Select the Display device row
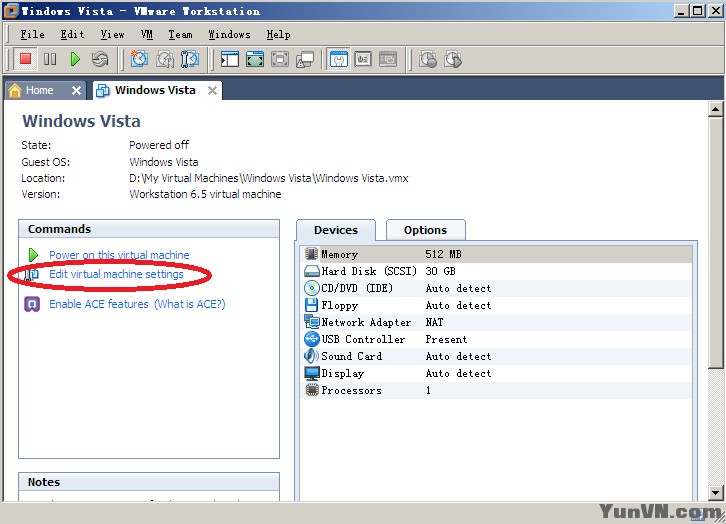726x524 pixels. 496,373
